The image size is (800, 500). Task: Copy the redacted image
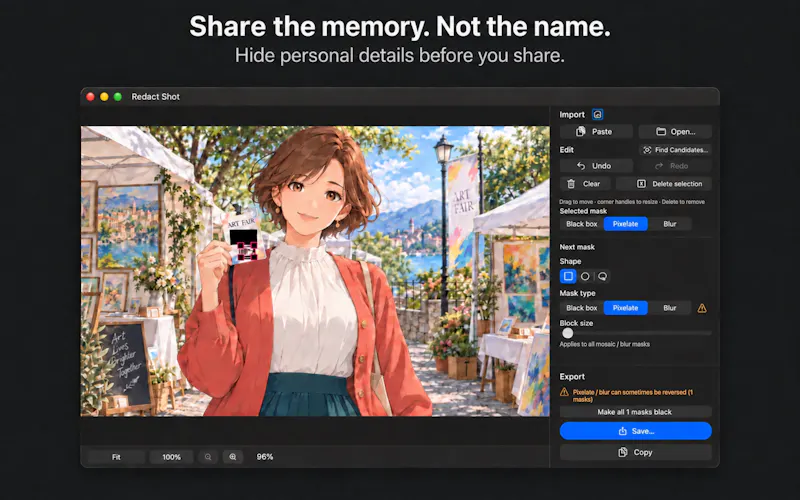coord(635,453)
